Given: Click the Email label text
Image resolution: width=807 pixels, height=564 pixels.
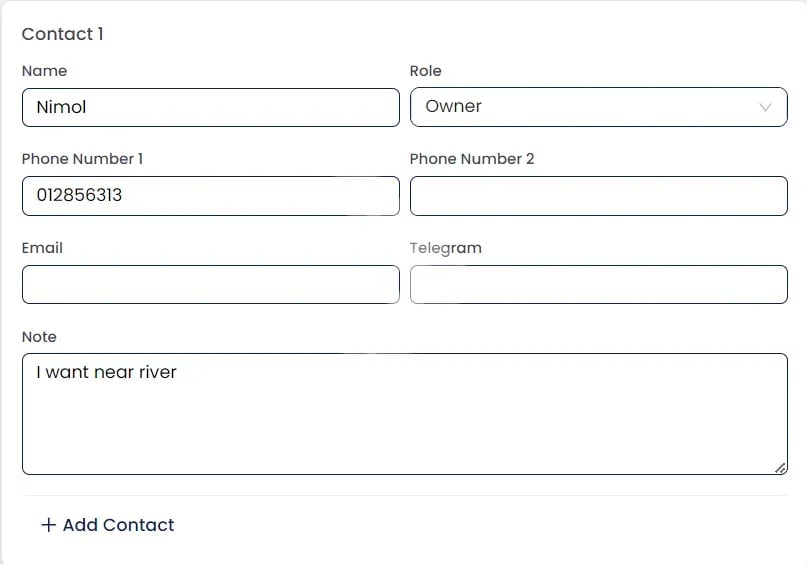Looking at the screenshot, I should (x=42, y=248).
